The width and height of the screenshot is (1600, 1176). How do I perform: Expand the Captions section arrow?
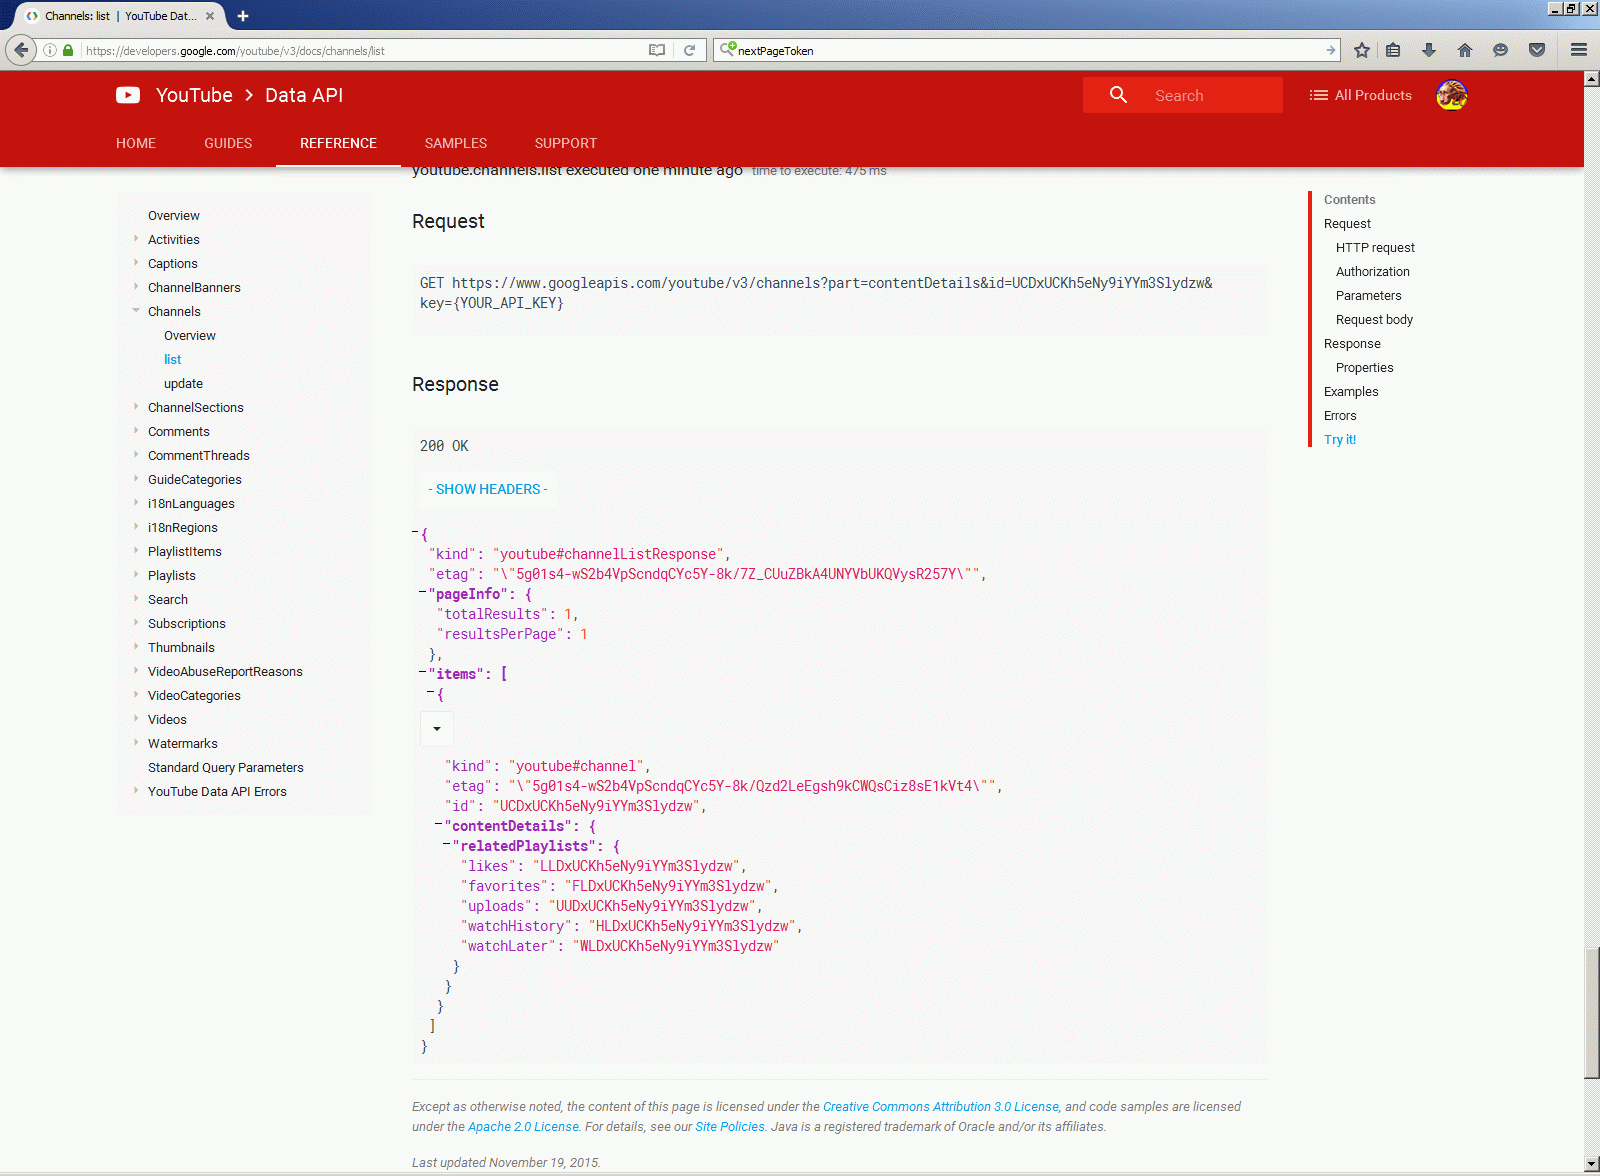(136, 262)
